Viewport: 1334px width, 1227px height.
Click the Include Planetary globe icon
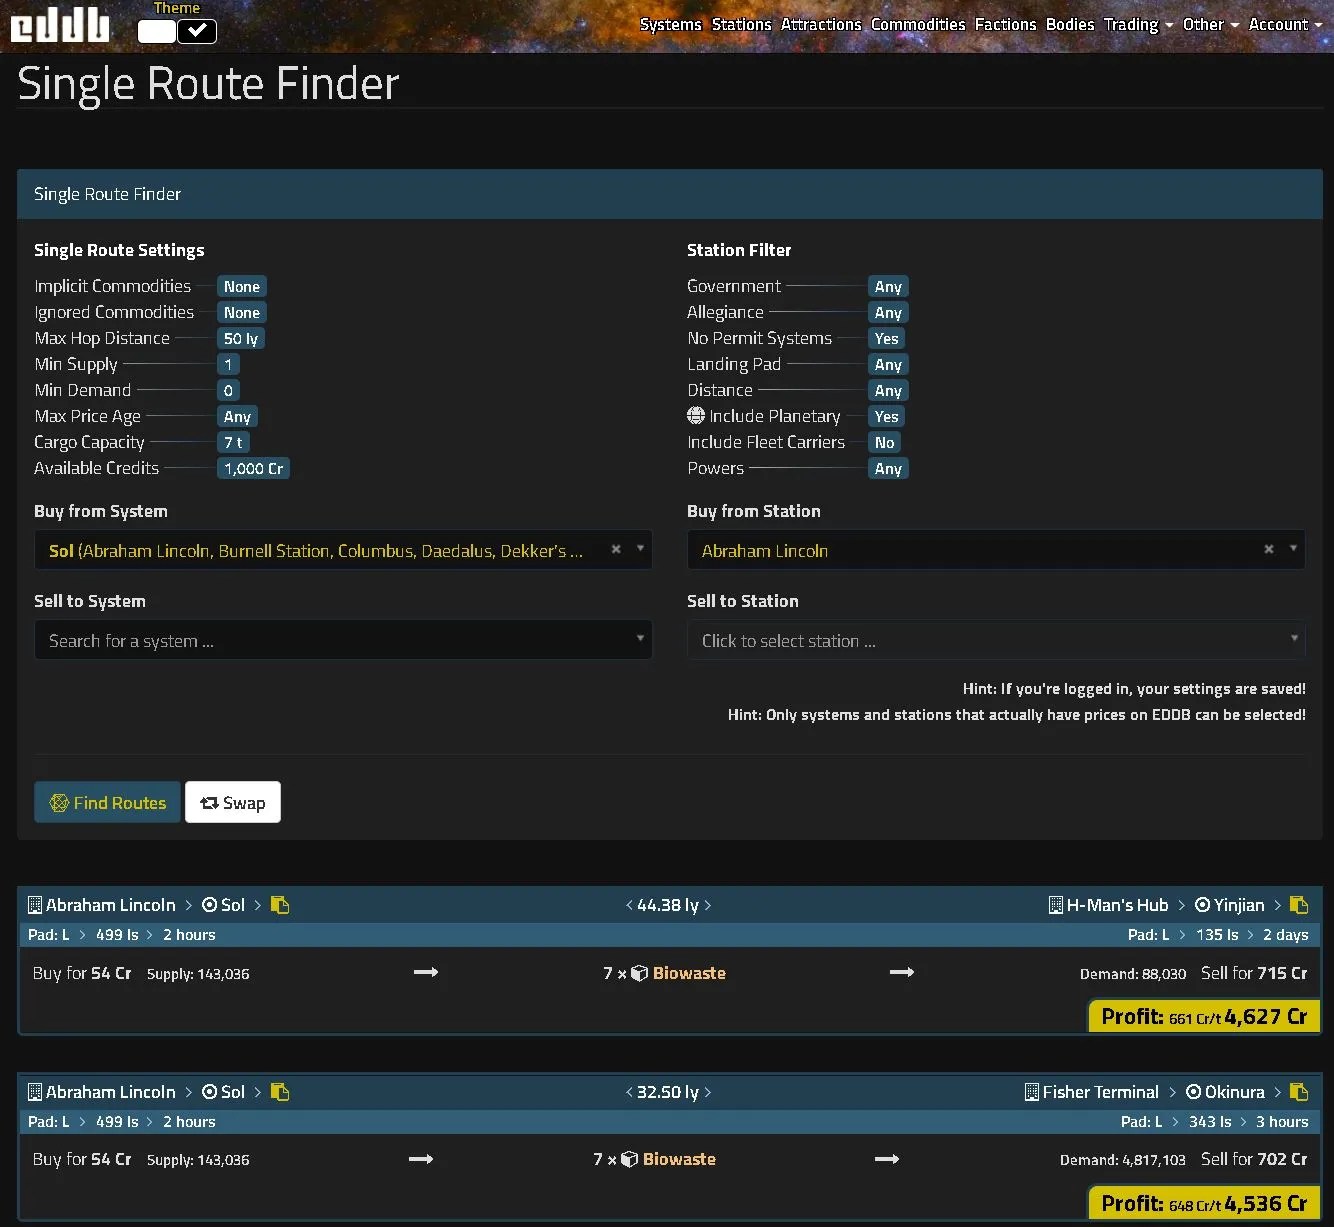click(696, 415)
